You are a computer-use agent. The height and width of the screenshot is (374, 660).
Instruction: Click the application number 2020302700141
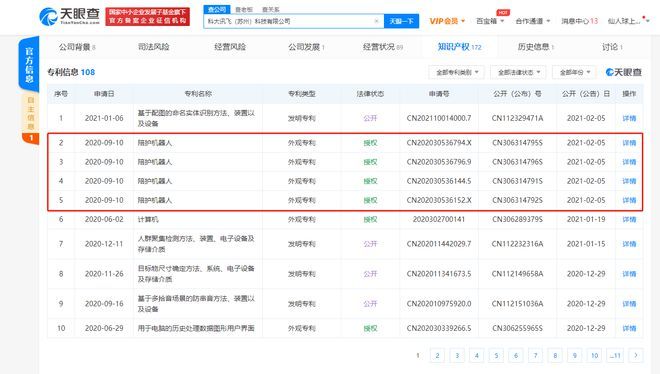pos(439,220)
